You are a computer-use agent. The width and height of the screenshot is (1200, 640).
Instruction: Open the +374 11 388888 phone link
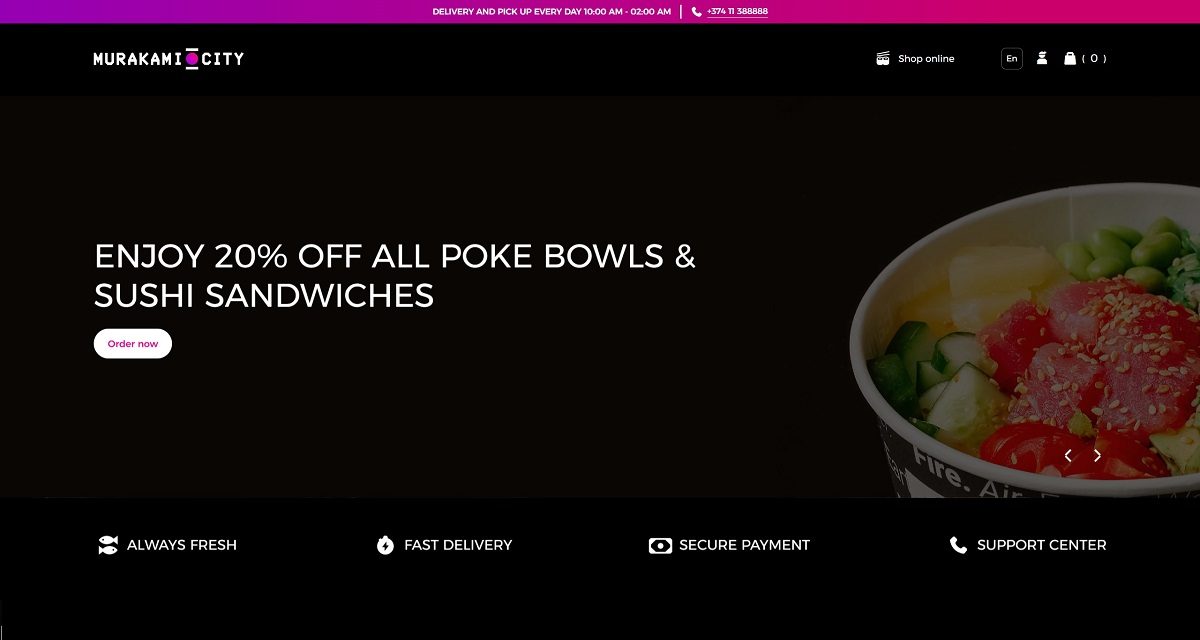pyautogui.click(x=737, y=12)
